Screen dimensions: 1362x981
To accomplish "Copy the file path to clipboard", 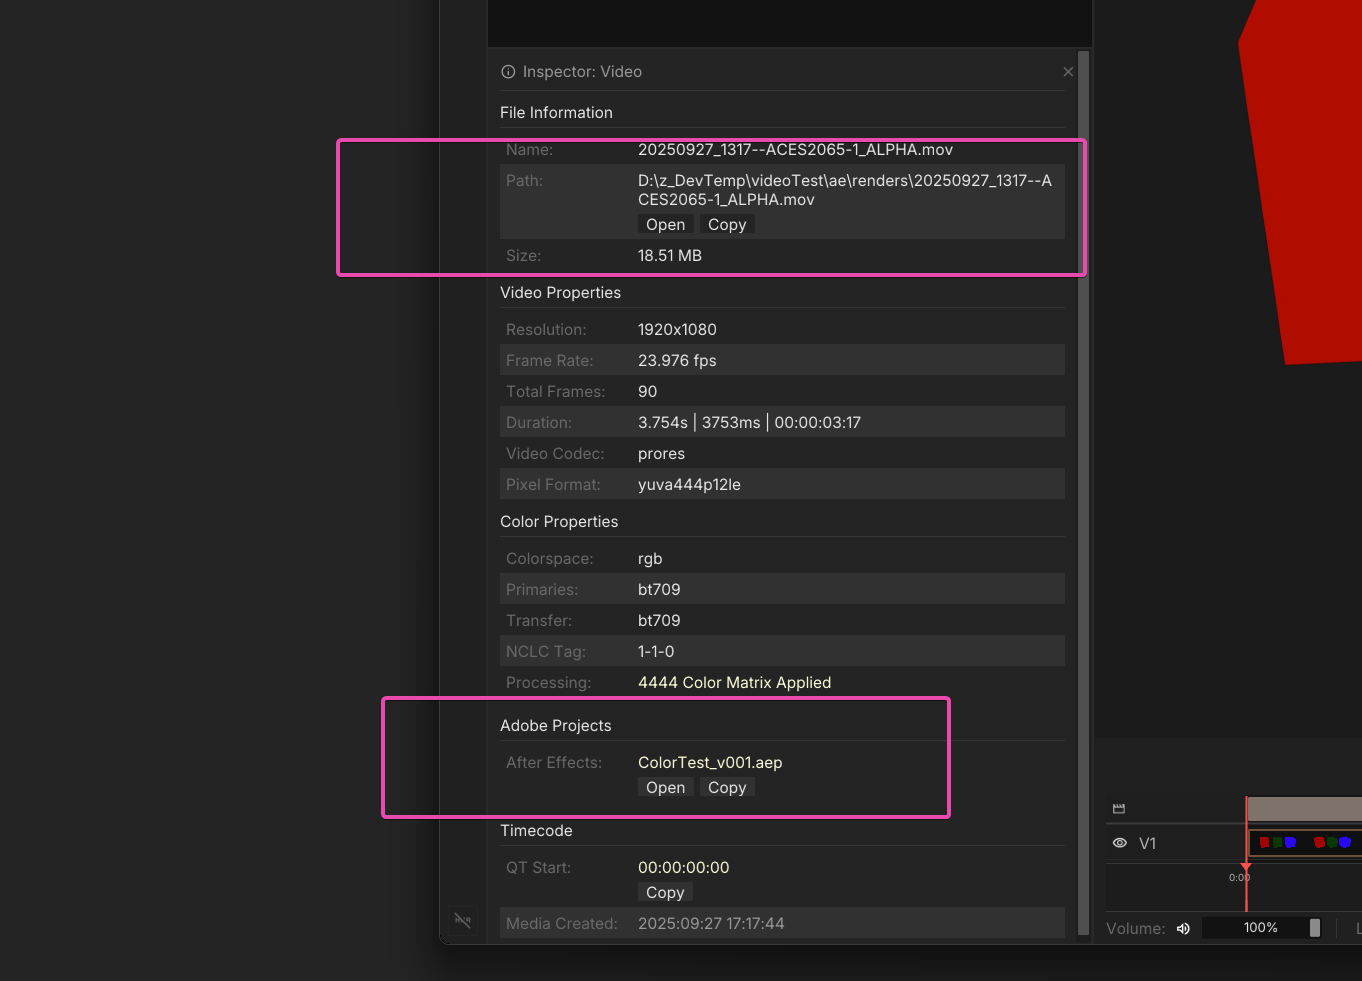I will point(727,225).
